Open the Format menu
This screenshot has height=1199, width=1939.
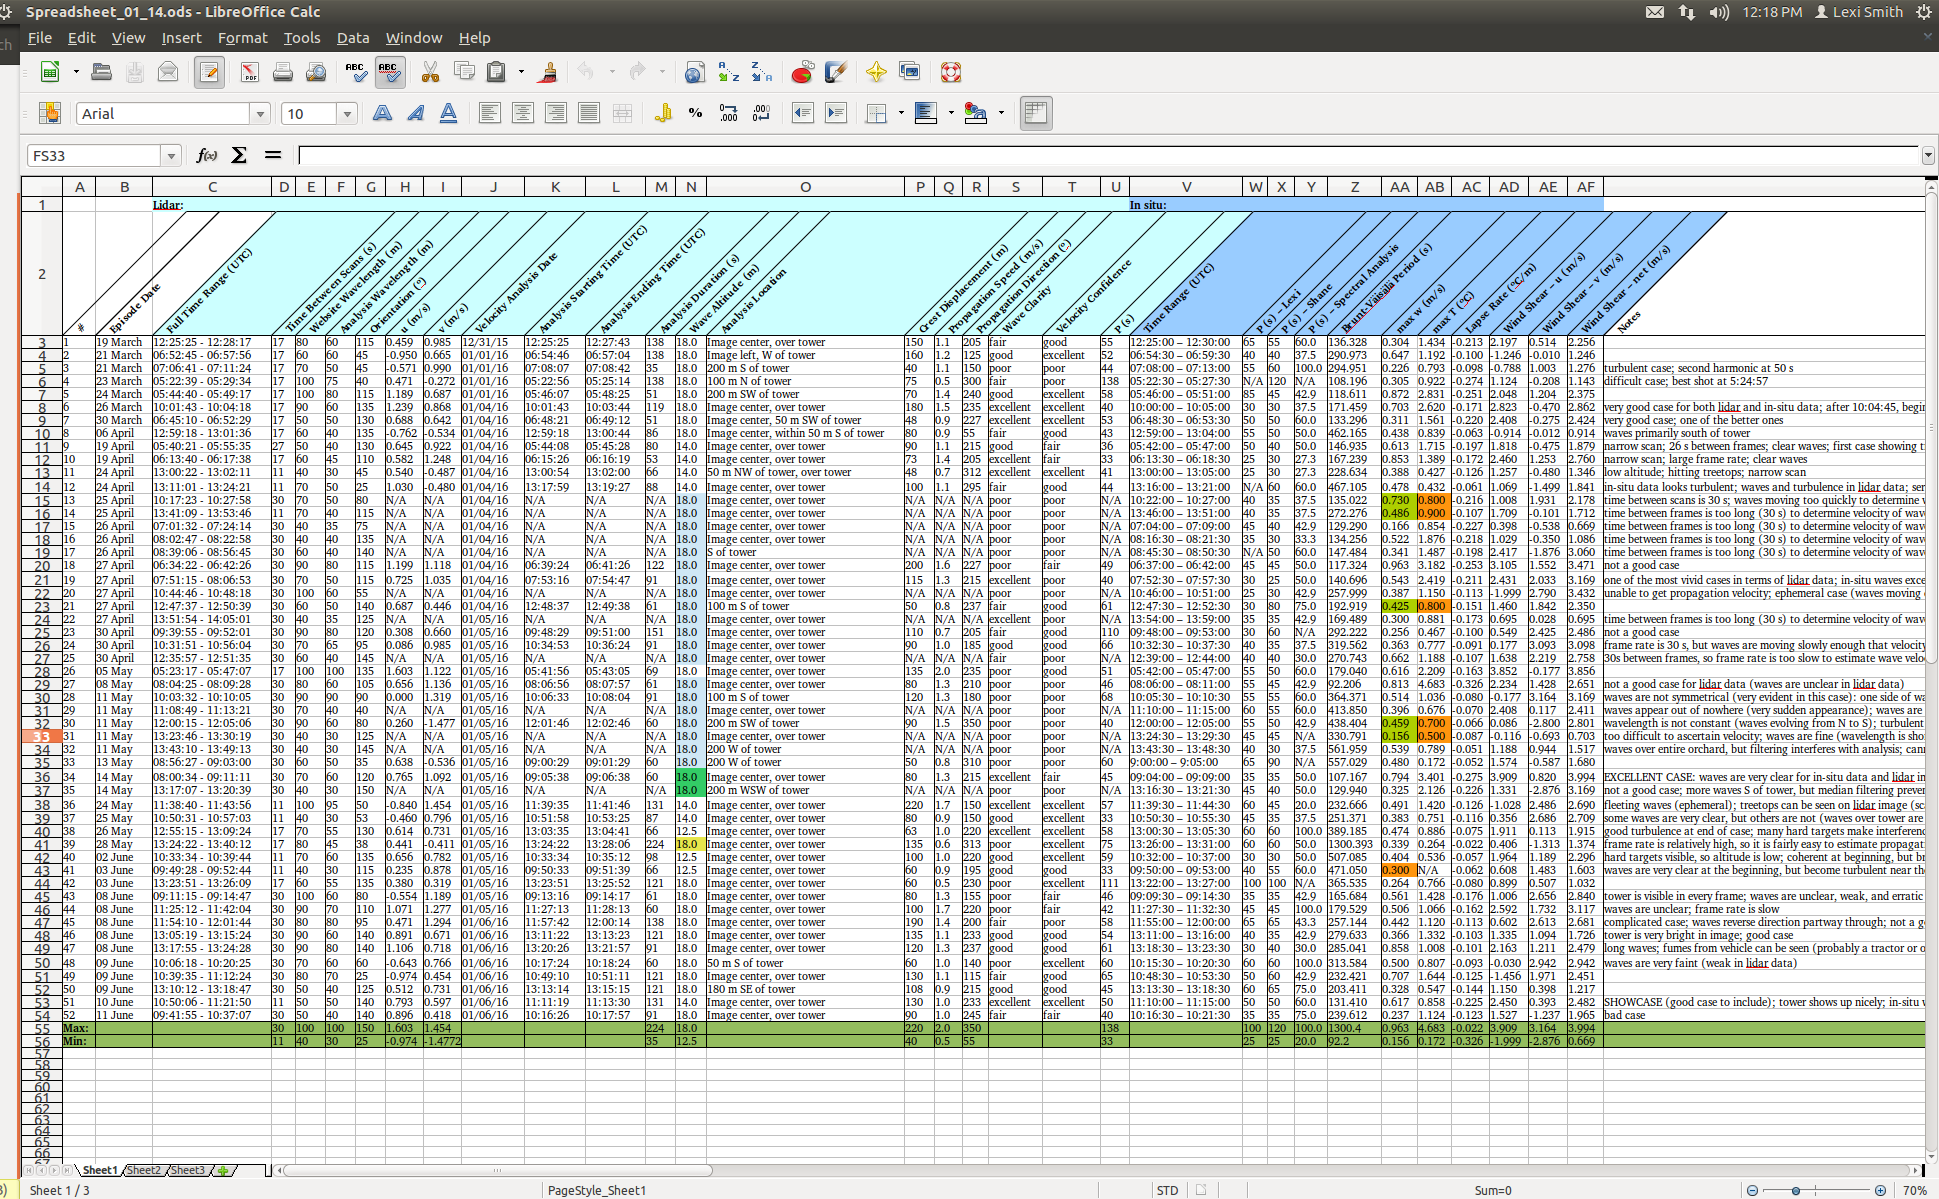point(243,38)
